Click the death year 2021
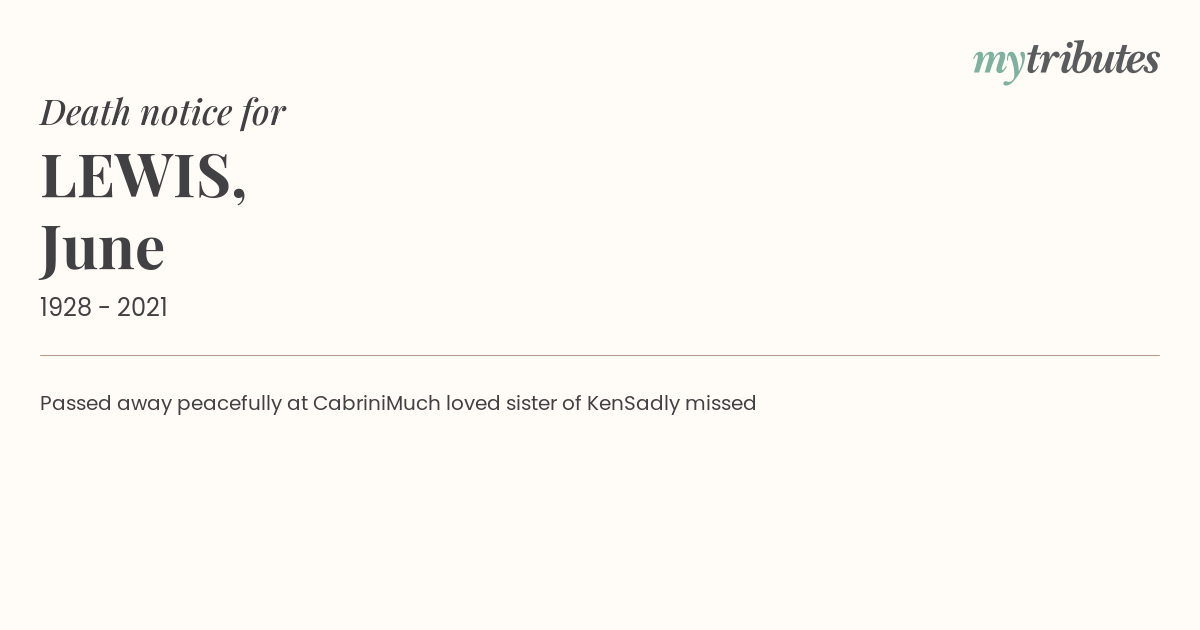Viewport: 1200px width, 630px height. (x=142, y=307)
